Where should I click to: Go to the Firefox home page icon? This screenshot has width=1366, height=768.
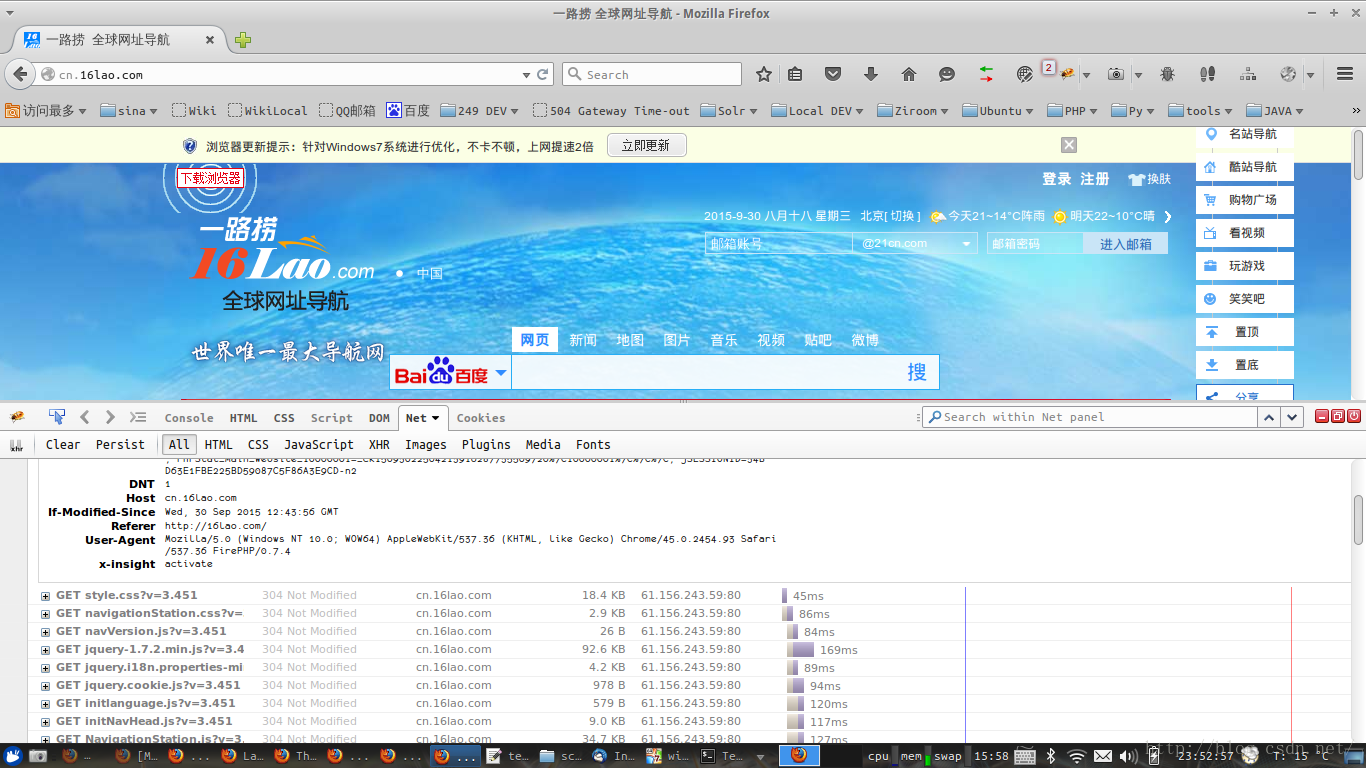click(x=909, y=74)
